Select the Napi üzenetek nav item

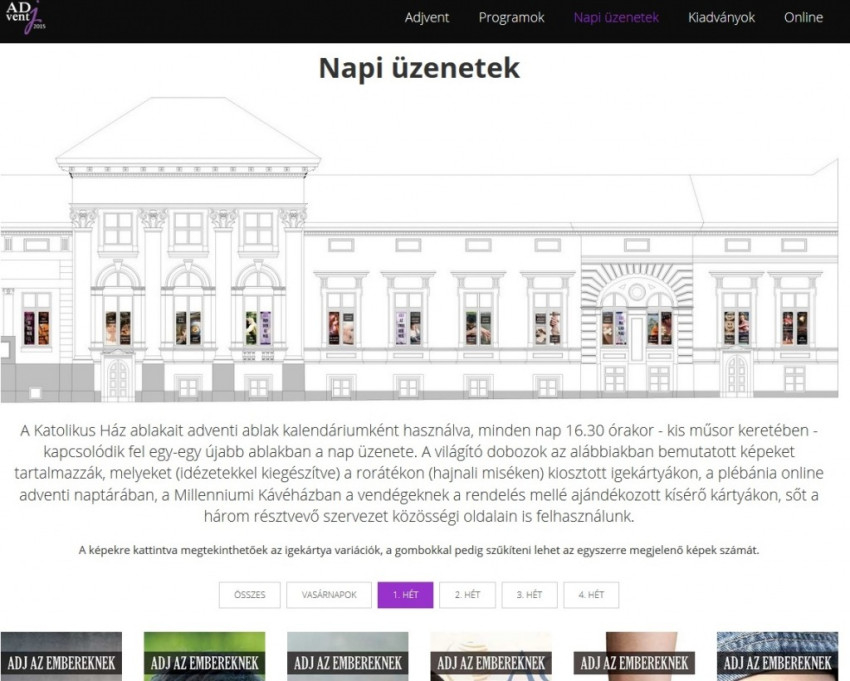point(616,17)
